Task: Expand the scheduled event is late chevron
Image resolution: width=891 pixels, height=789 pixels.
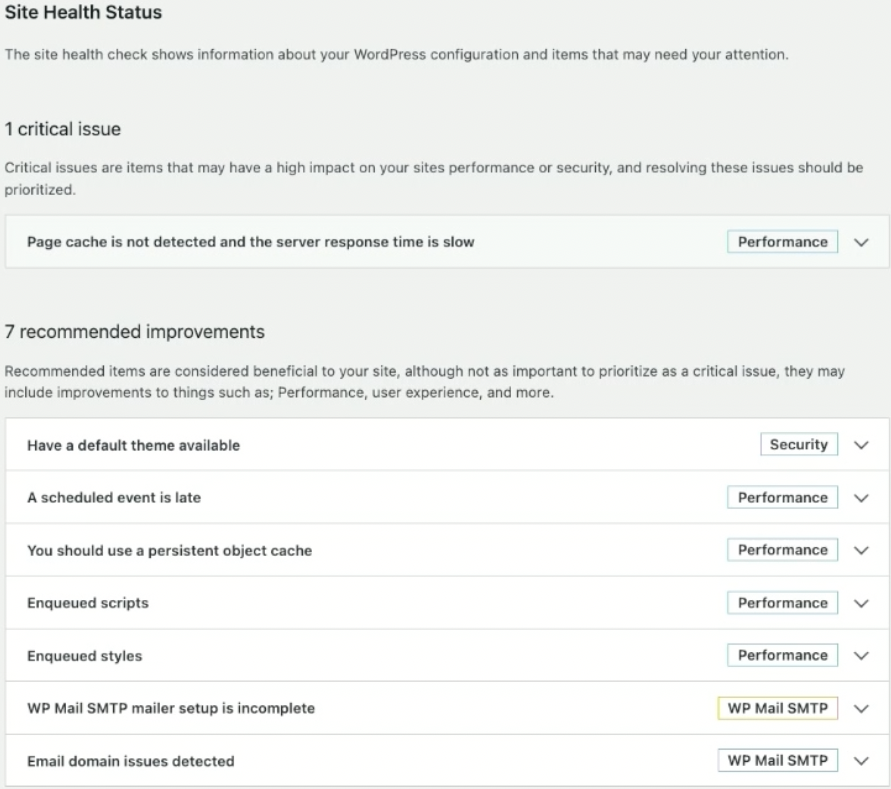Action: pos(861,498)
